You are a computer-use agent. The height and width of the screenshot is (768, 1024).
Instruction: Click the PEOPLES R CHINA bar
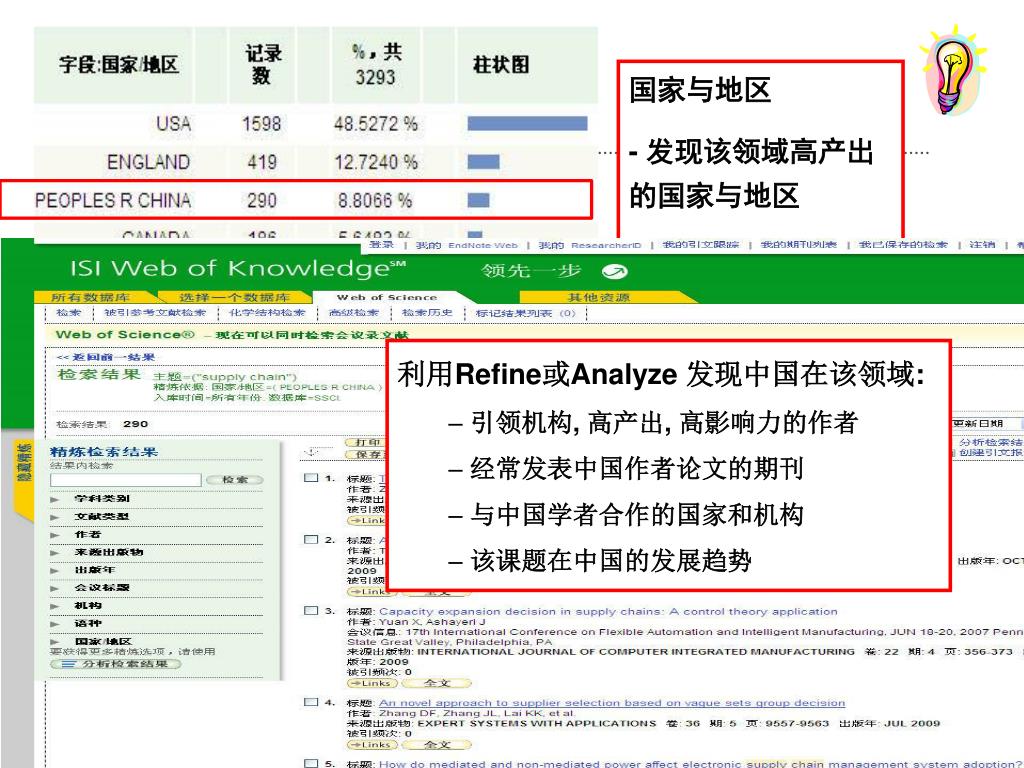click(x=478, y=200)
